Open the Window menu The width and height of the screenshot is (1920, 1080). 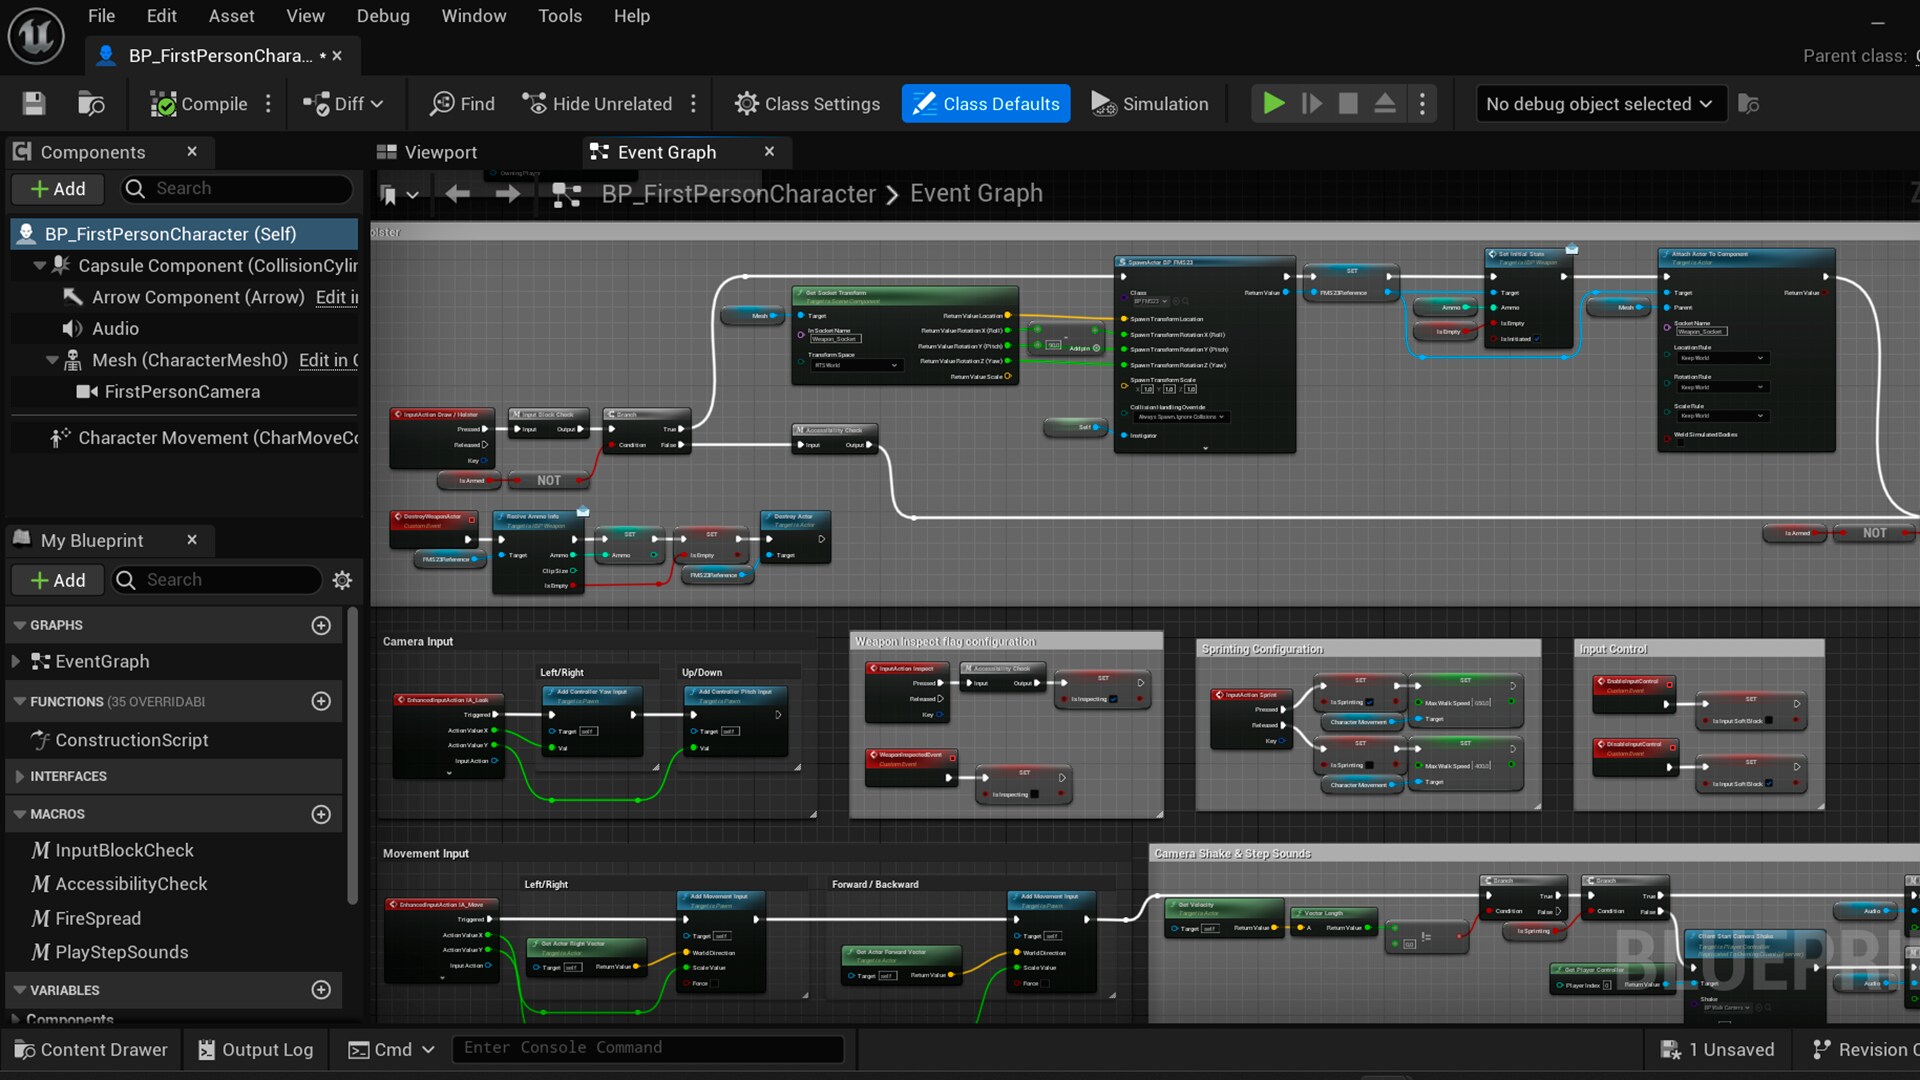coord(473,16)
